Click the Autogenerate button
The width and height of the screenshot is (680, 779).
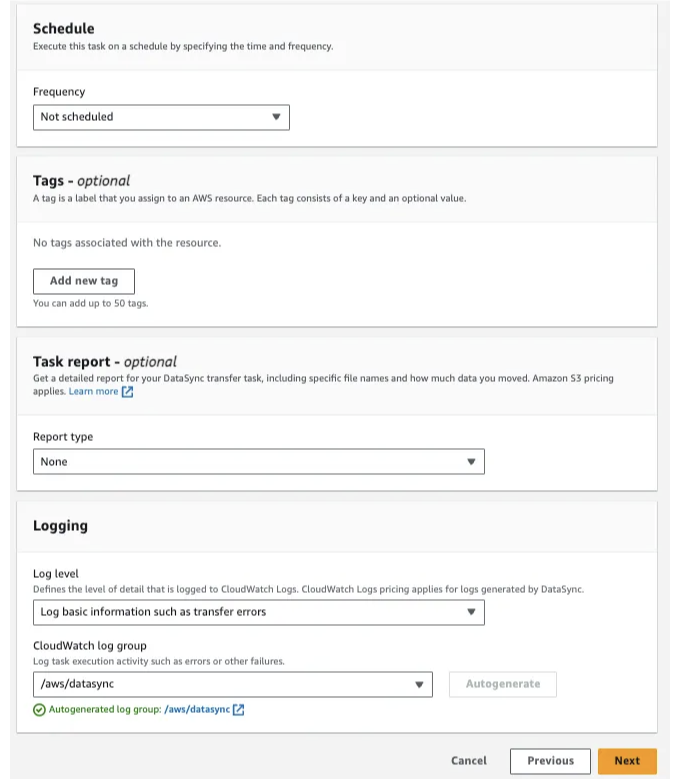coord(503,685)
